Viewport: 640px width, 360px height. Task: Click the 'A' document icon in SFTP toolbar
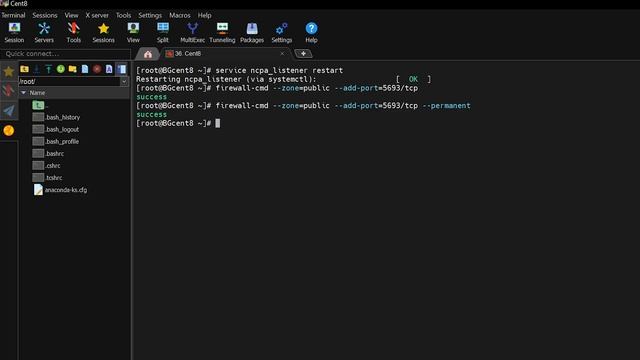[x=109, y=69]
